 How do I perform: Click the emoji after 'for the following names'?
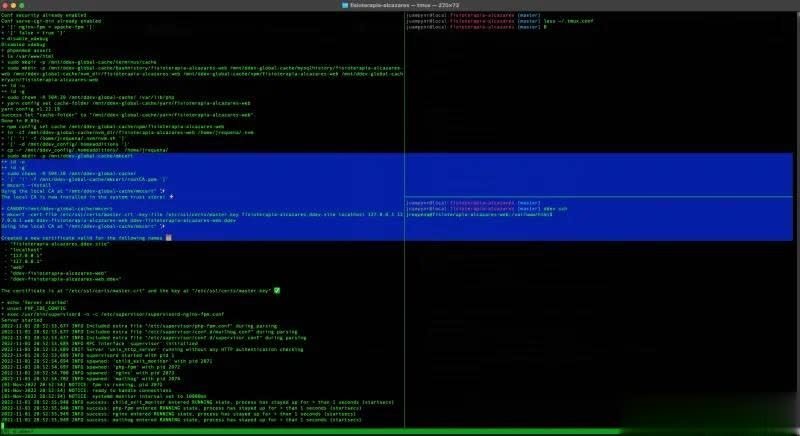click(168, 238)
